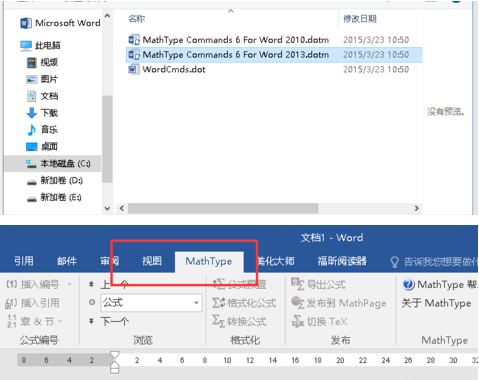Open the 音乐 music note icon
The height and width of the screenshot is (380, 479).
tap(31, 130)
